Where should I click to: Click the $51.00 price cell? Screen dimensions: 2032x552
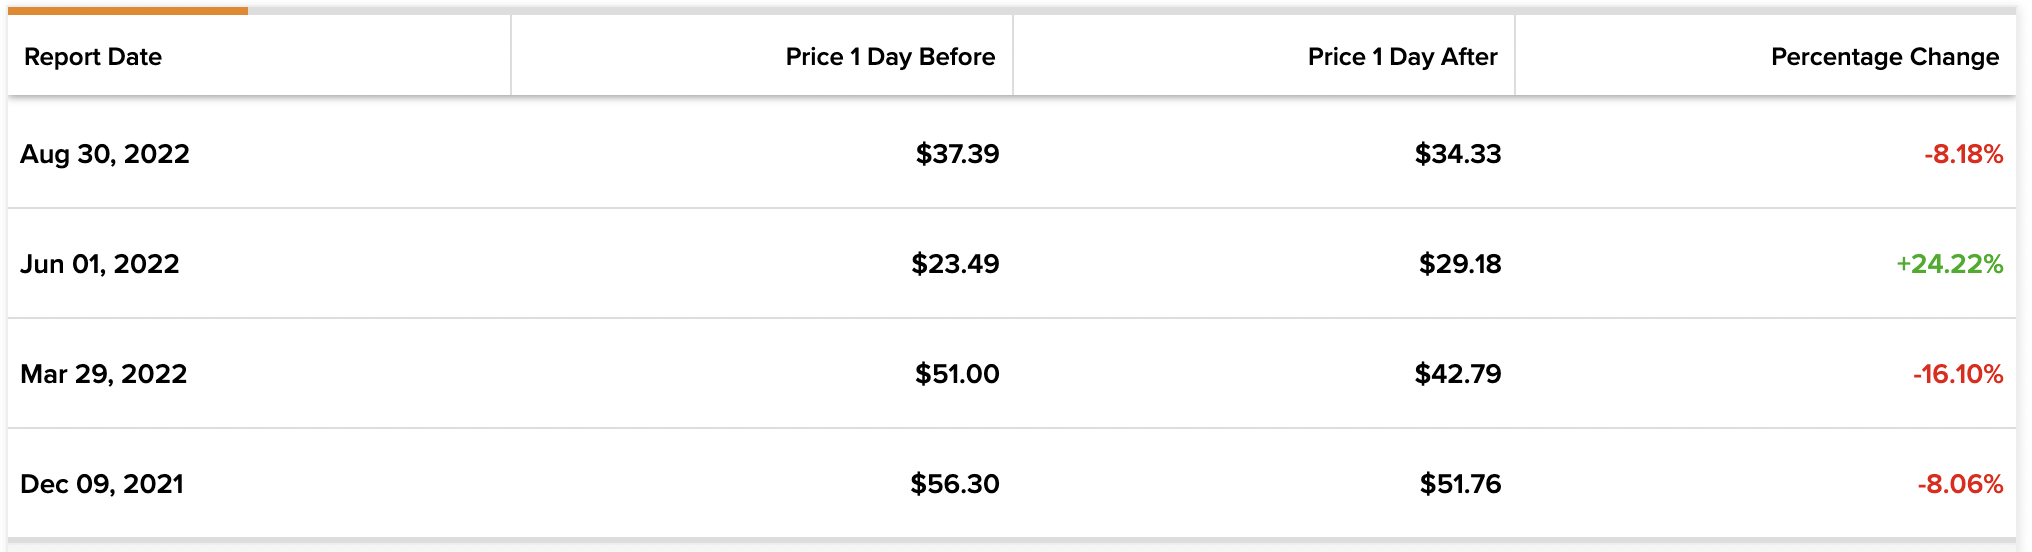point(957,374)
